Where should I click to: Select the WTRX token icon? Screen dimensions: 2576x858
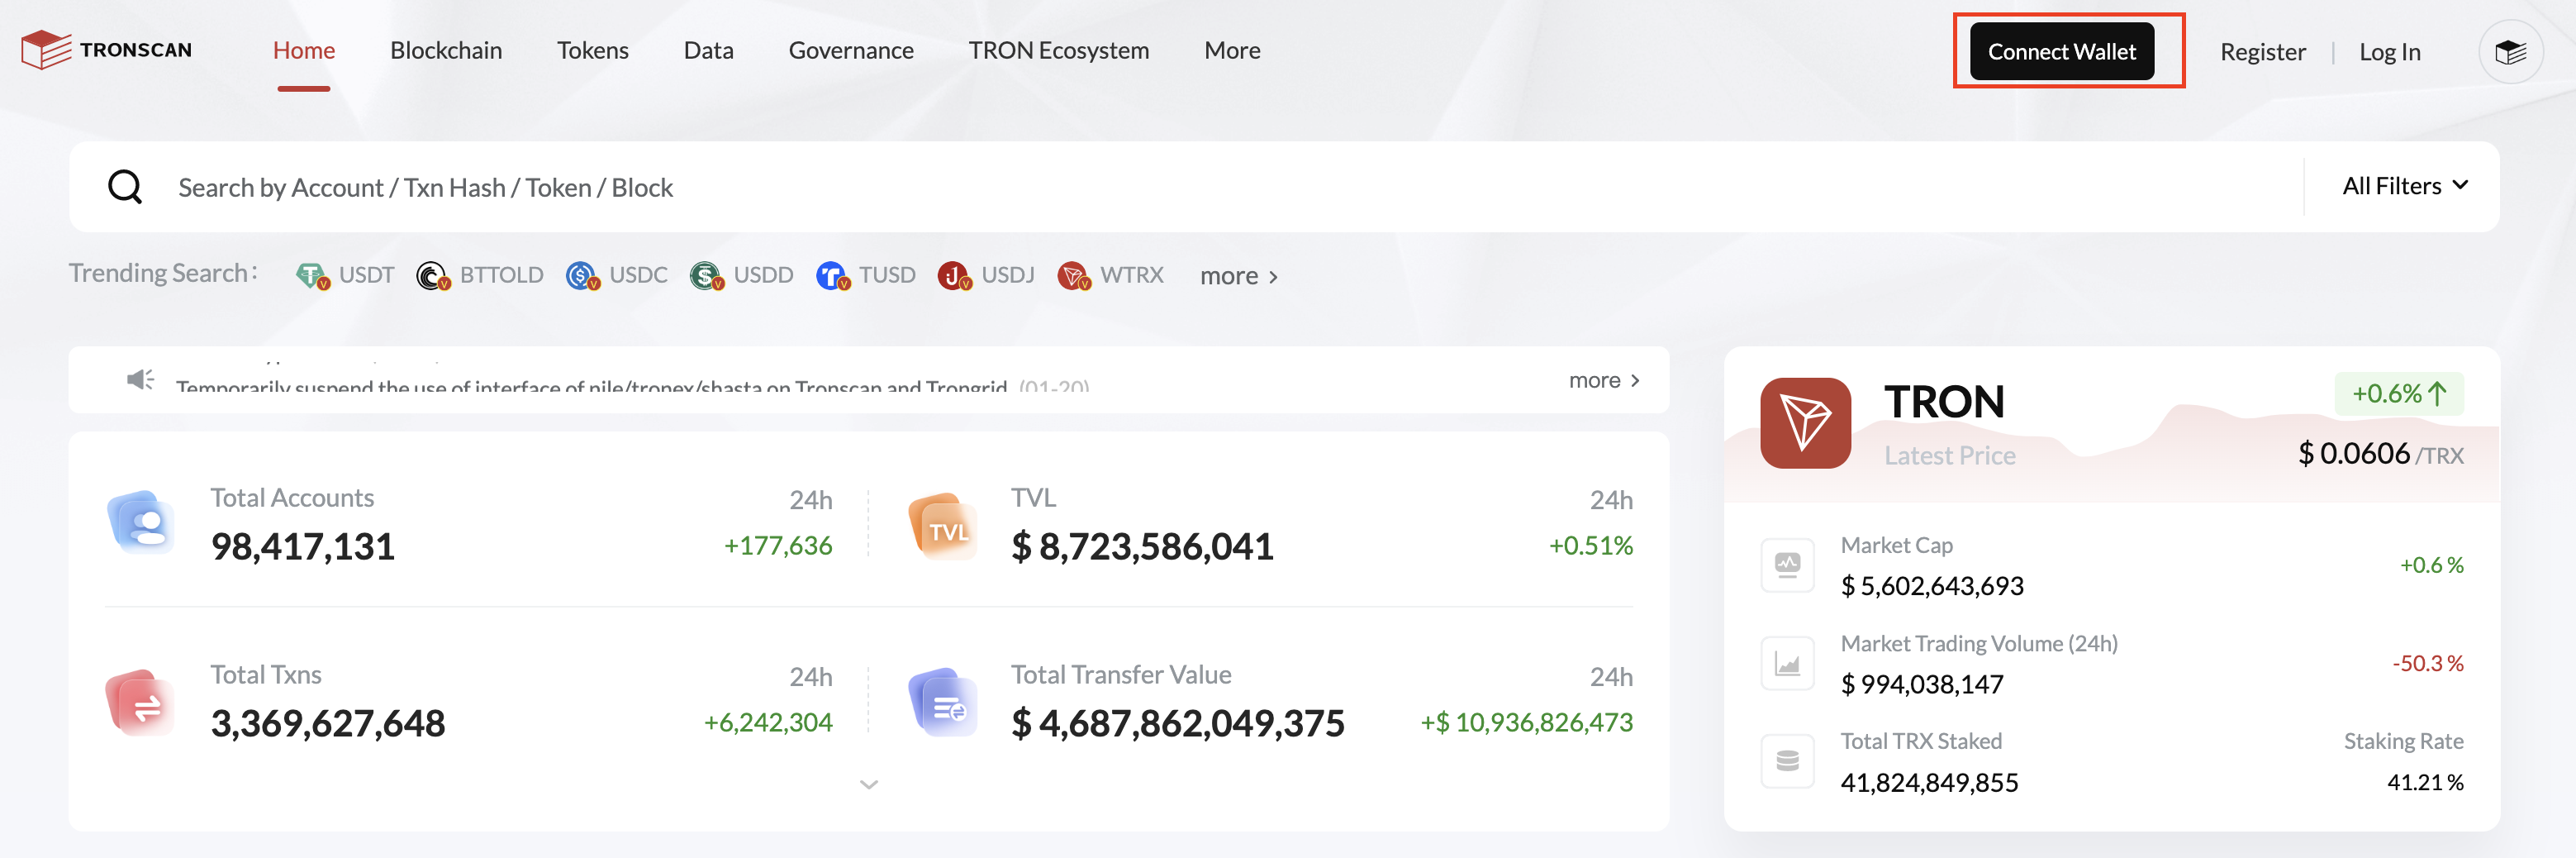(x=1073, y=275)
